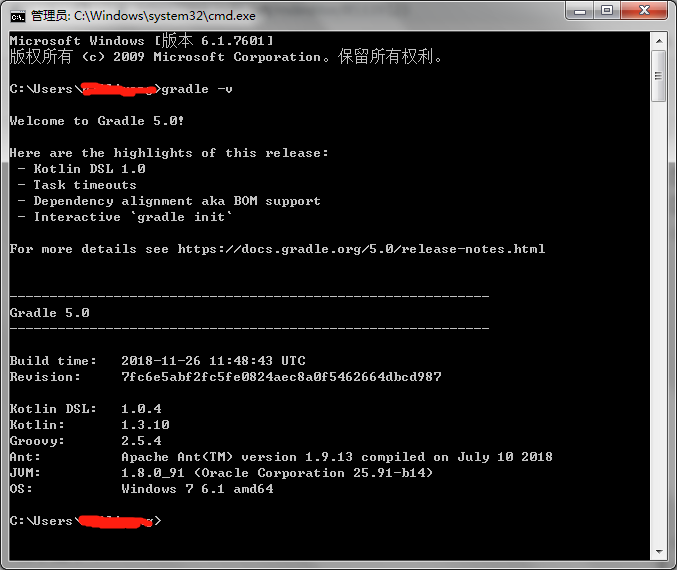Click JVM value 1.8.0_91
Image resolution: width=677 pixels, height=570 pixels.
coord(153,473)
